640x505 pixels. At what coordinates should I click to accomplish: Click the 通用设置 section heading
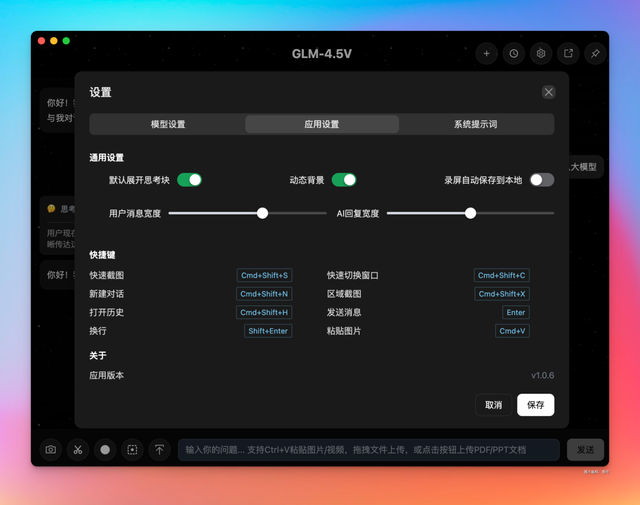(x=107, y=158)
